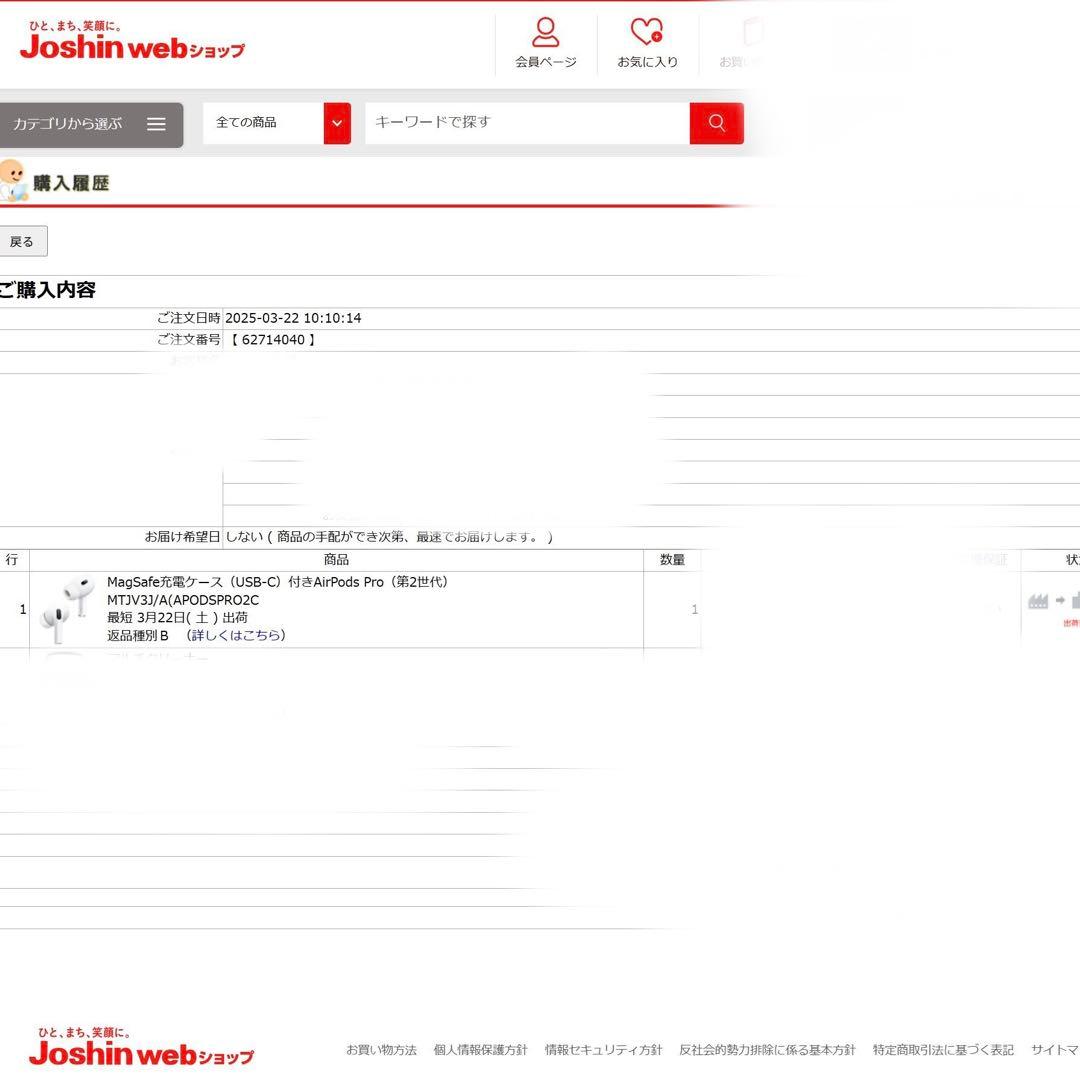Open 反社会的勢力排除に係る基本方針 footer link
Viewport: 1080px width, 1080px height.
(x=767, y=1050)
